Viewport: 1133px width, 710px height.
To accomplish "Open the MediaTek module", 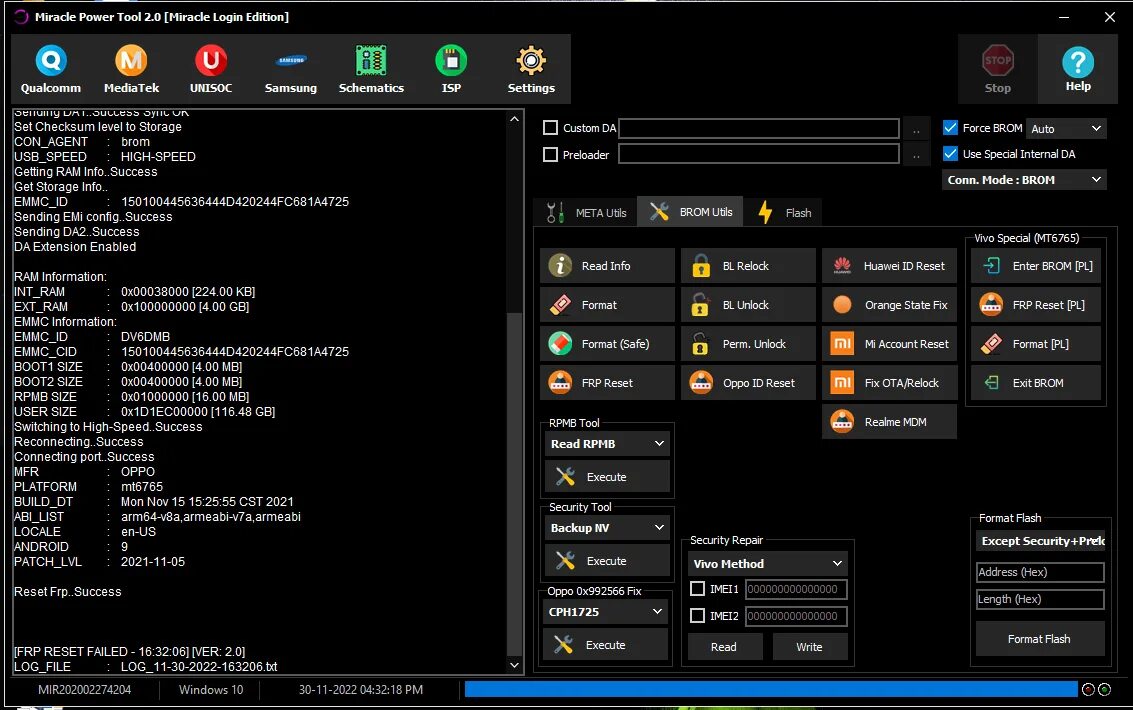I will click(131, 69).
